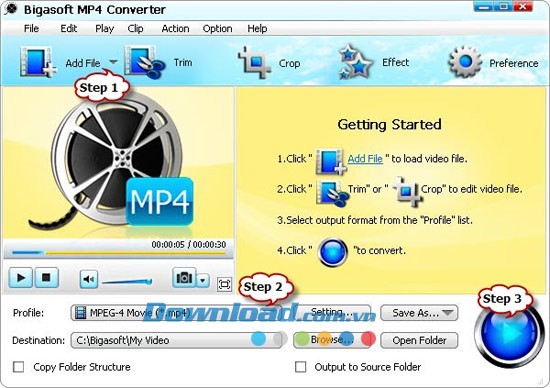Click the Add File link in Getting Started

pos(365,159)
